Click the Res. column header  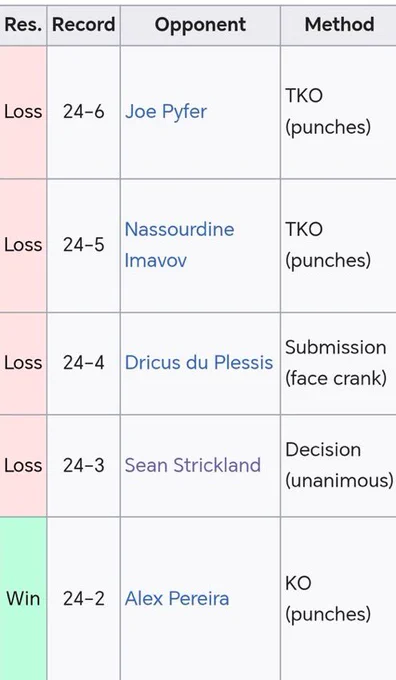(x=23, y=25)
